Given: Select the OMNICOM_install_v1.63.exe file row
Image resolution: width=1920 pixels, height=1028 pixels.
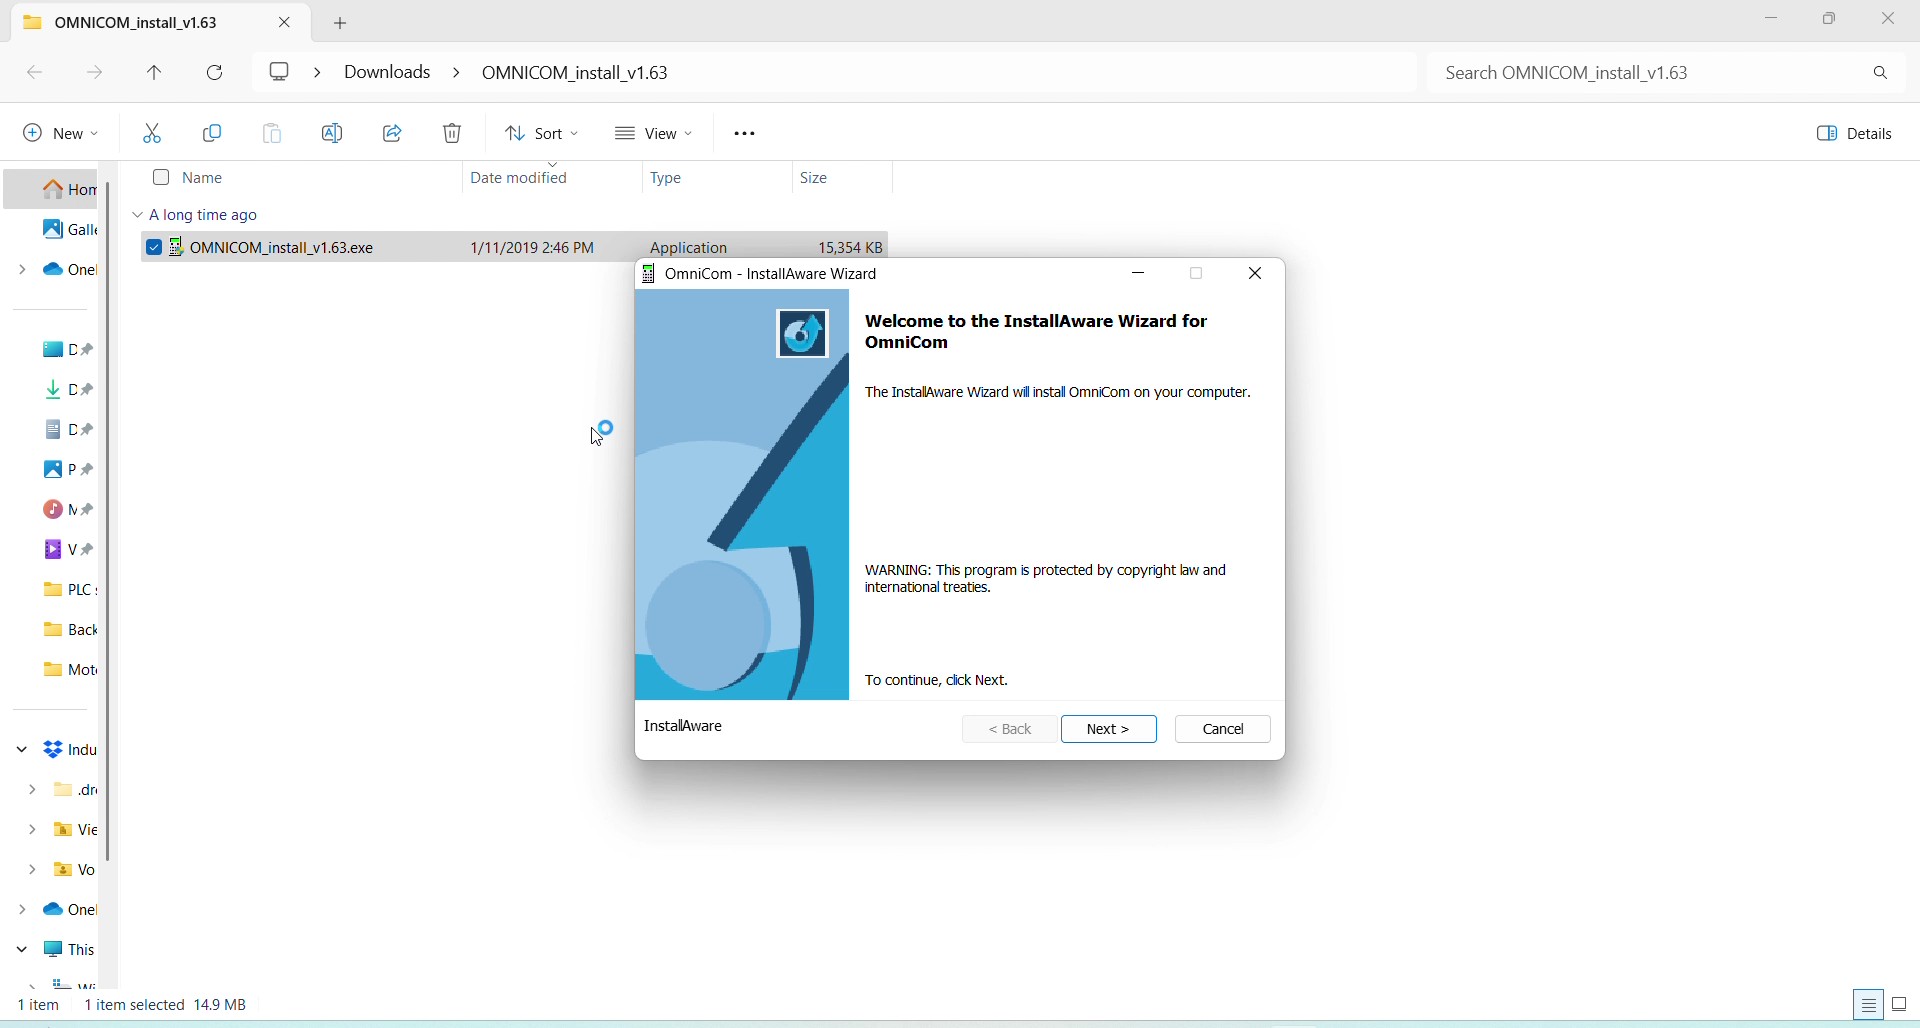Looking at the screenshot, I should point(514,247).
